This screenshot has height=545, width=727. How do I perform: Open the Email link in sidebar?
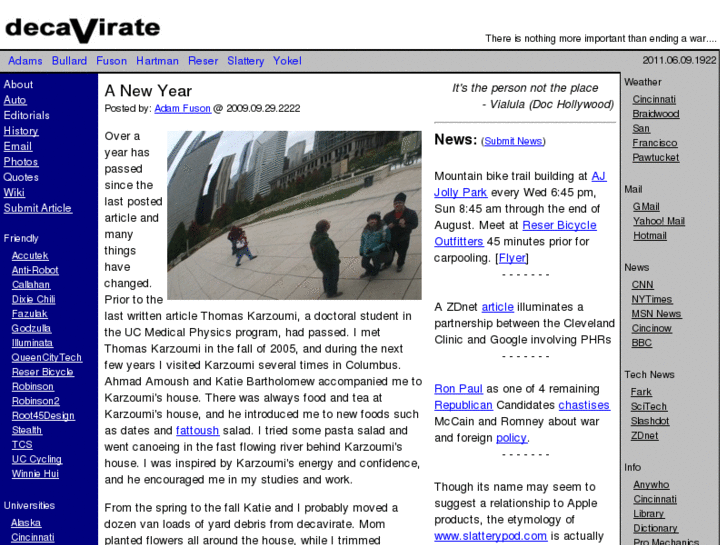[x=18, y=146]
